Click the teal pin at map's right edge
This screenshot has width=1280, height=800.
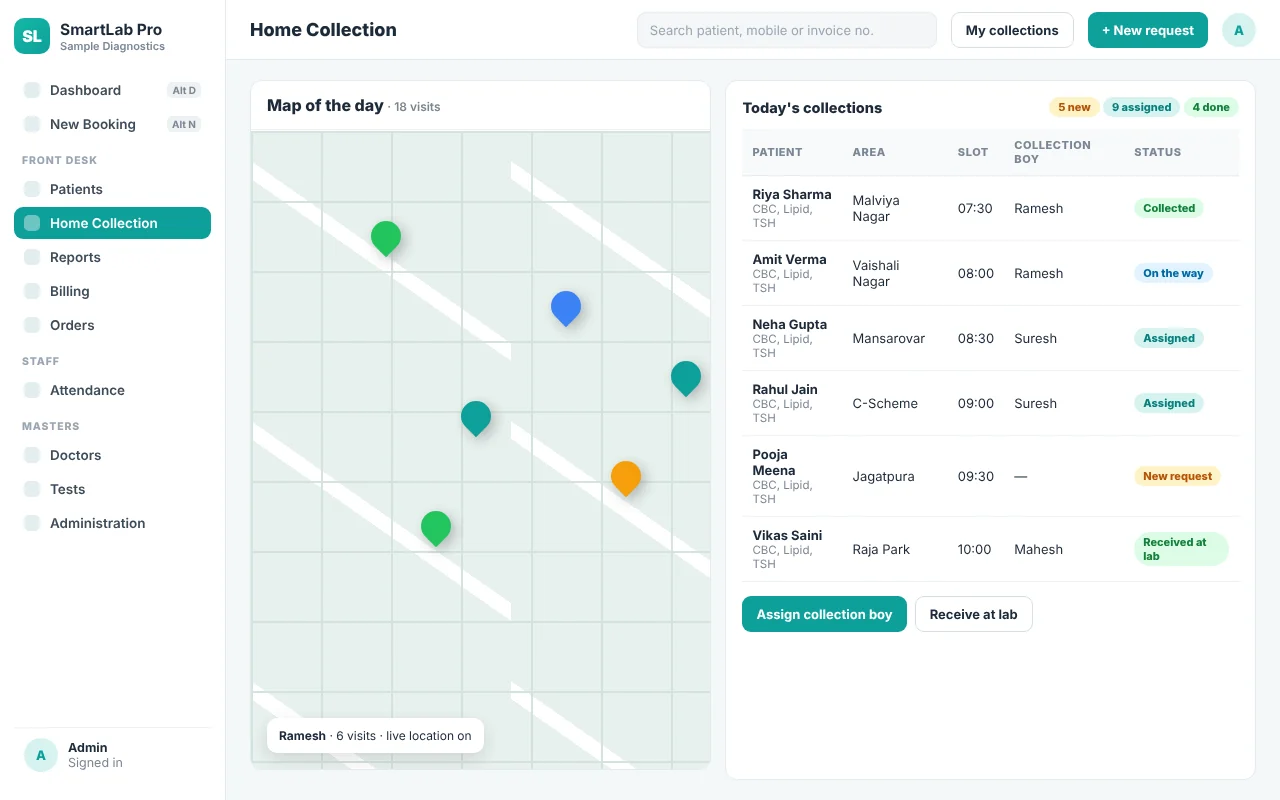click(686, 378)
